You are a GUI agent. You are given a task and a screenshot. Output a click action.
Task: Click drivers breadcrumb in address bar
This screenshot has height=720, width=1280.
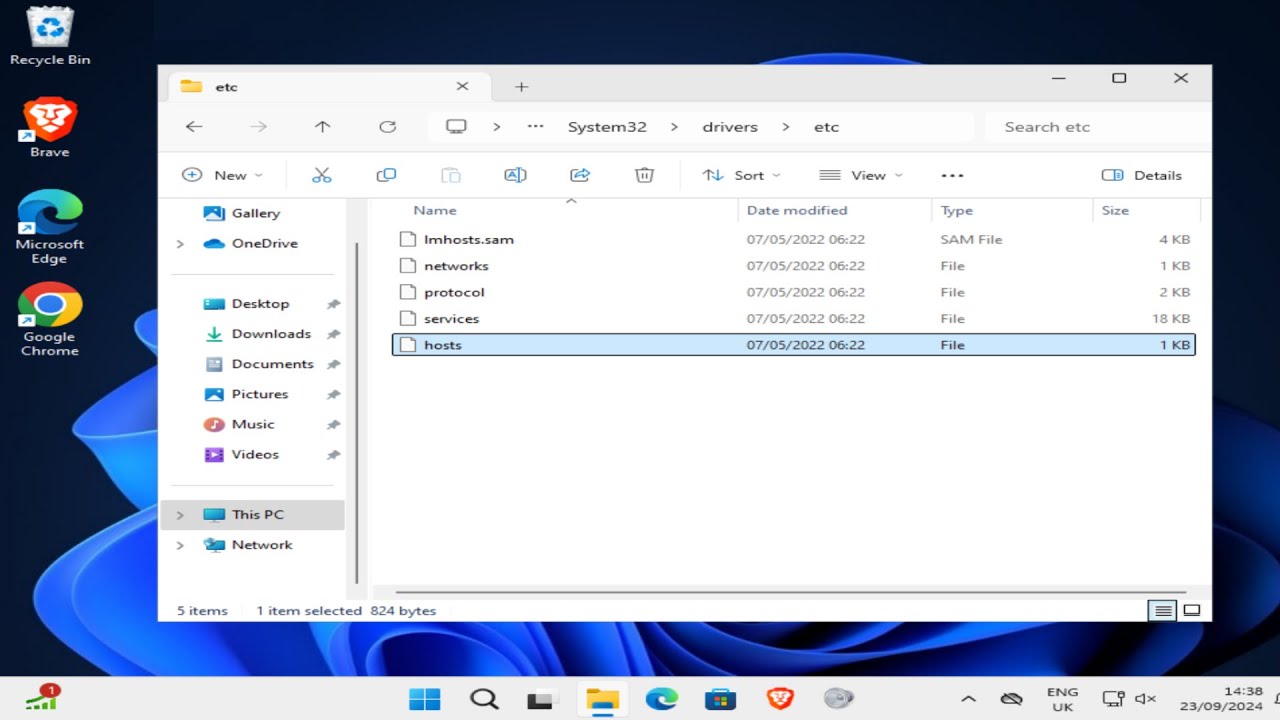730,127
